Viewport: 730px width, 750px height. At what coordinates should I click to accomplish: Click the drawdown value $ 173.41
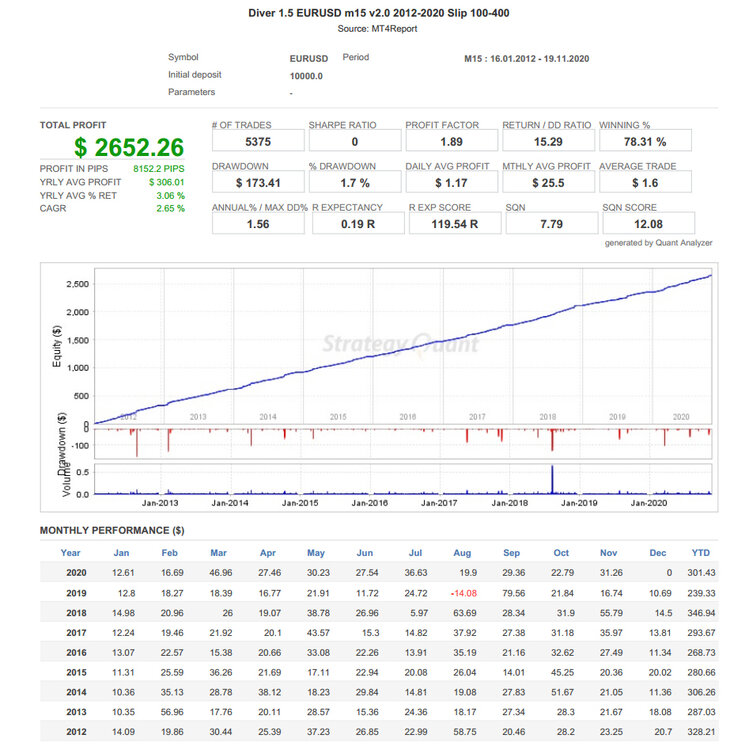[x=258, y=183]
